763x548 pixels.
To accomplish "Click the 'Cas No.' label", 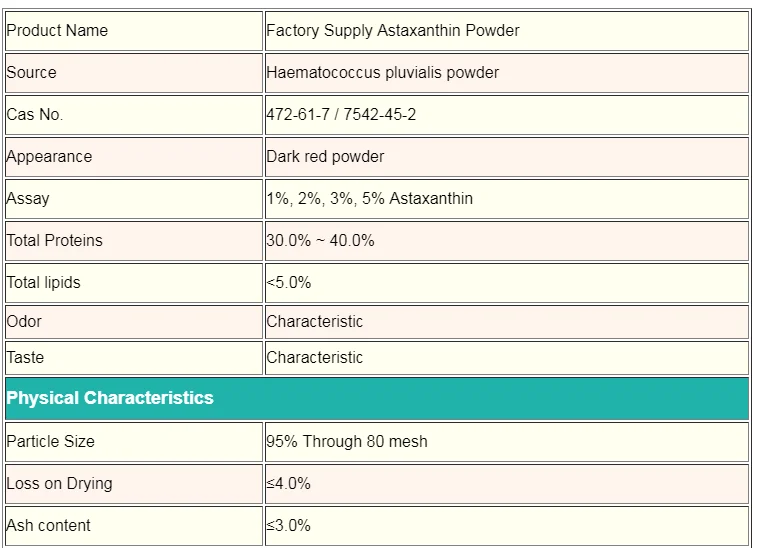I will point(35,114).
